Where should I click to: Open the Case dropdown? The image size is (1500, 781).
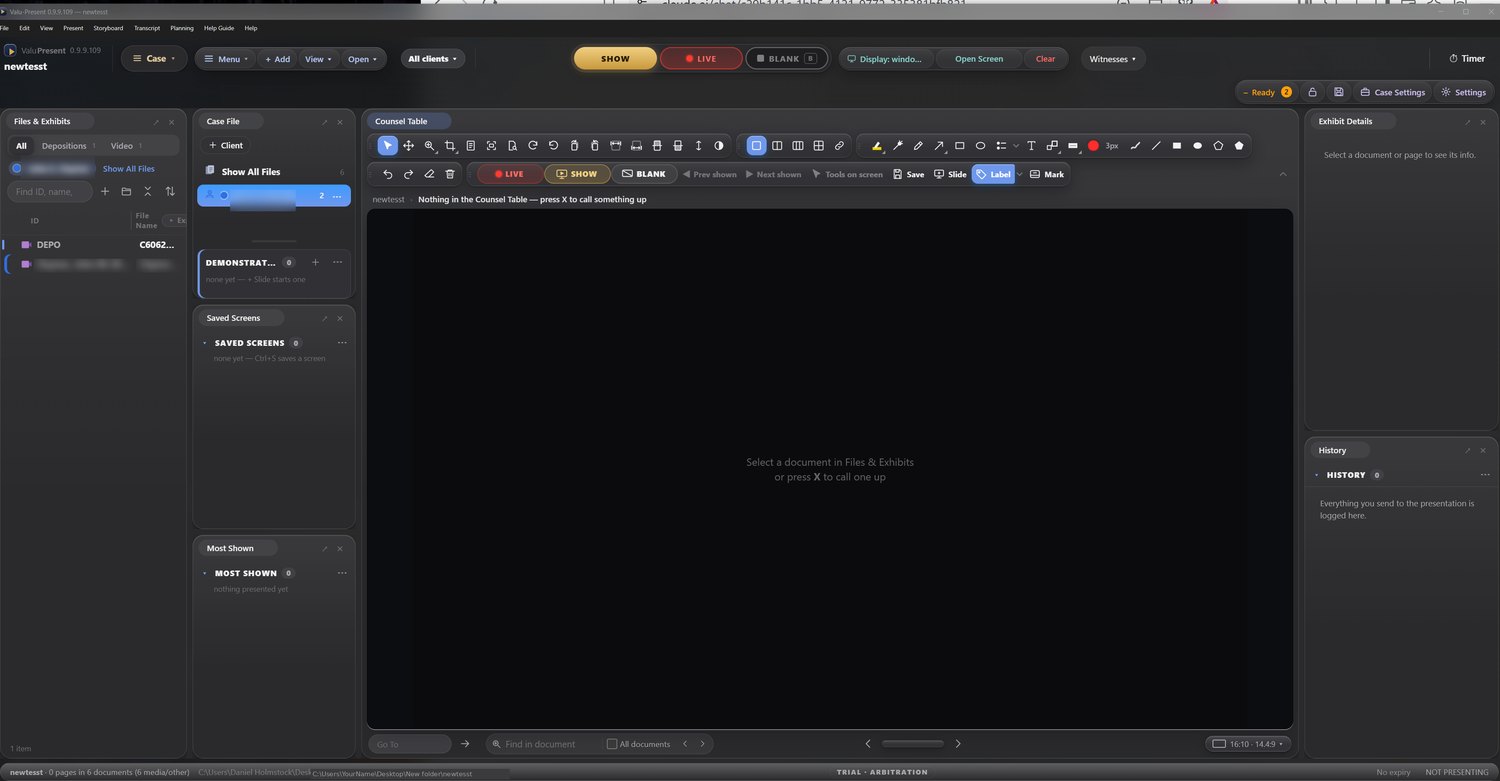pyautogui.click(x=154, y=59)
